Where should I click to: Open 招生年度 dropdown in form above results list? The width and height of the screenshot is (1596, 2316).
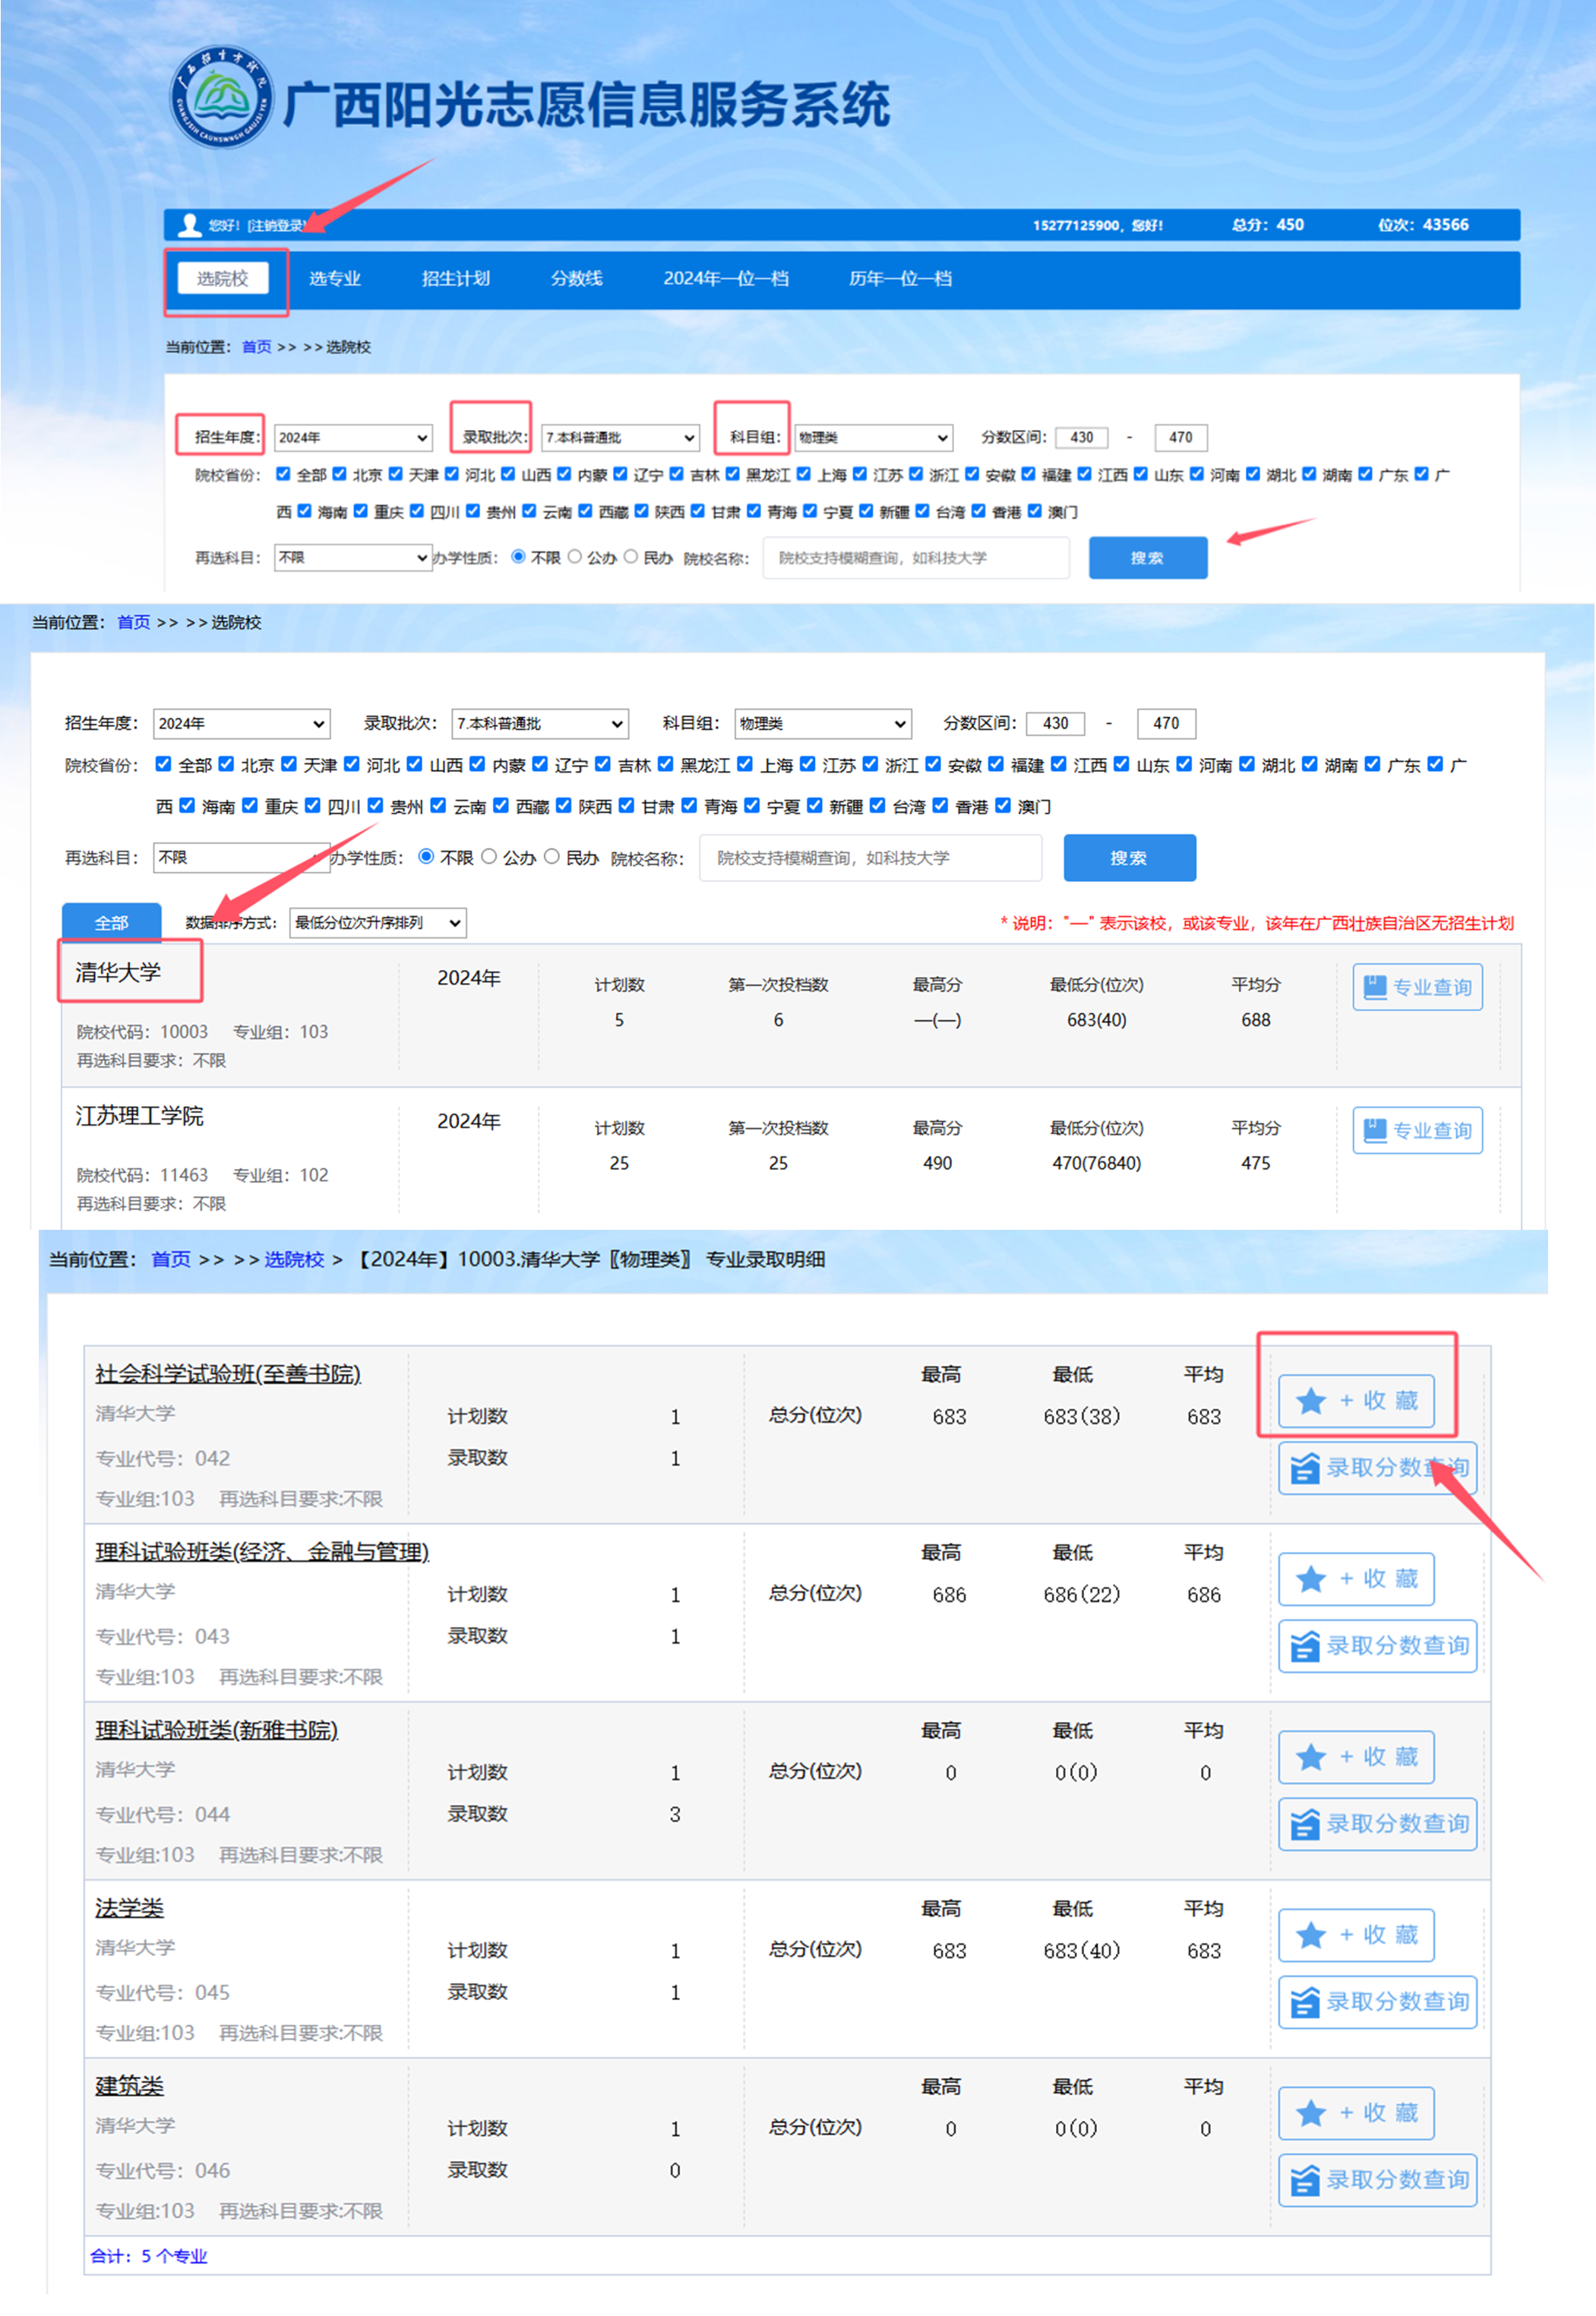pyautogui.click(x=241, y=723)
